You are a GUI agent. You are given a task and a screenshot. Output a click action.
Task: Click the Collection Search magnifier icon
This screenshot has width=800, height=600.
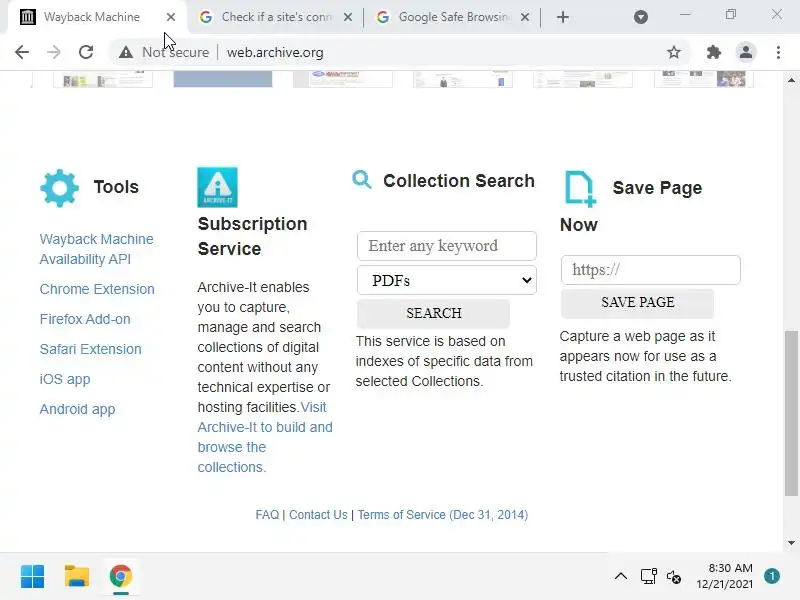tap(362, 180)
